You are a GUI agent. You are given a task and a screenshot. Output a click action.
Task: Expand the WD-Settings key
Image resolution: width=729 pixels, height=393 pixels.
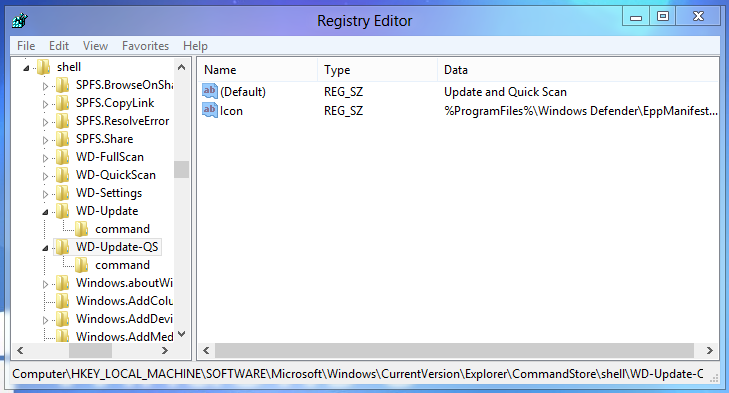point(45,194)
